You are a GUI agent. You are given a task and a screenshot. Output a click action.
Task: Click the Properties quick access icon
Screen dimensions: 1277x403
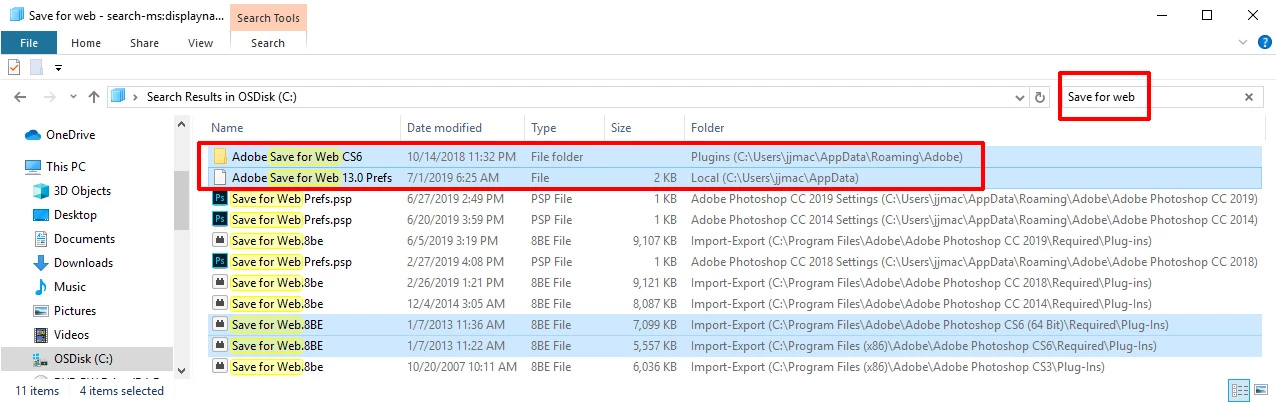15,67
